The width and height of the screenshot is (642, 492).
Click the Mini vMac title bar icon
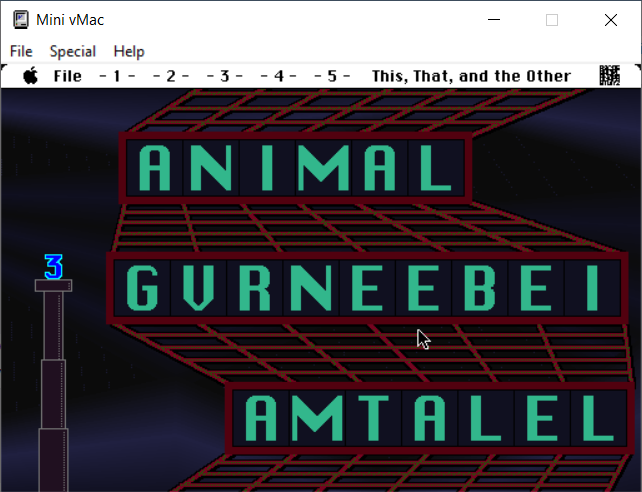(20, 20)
